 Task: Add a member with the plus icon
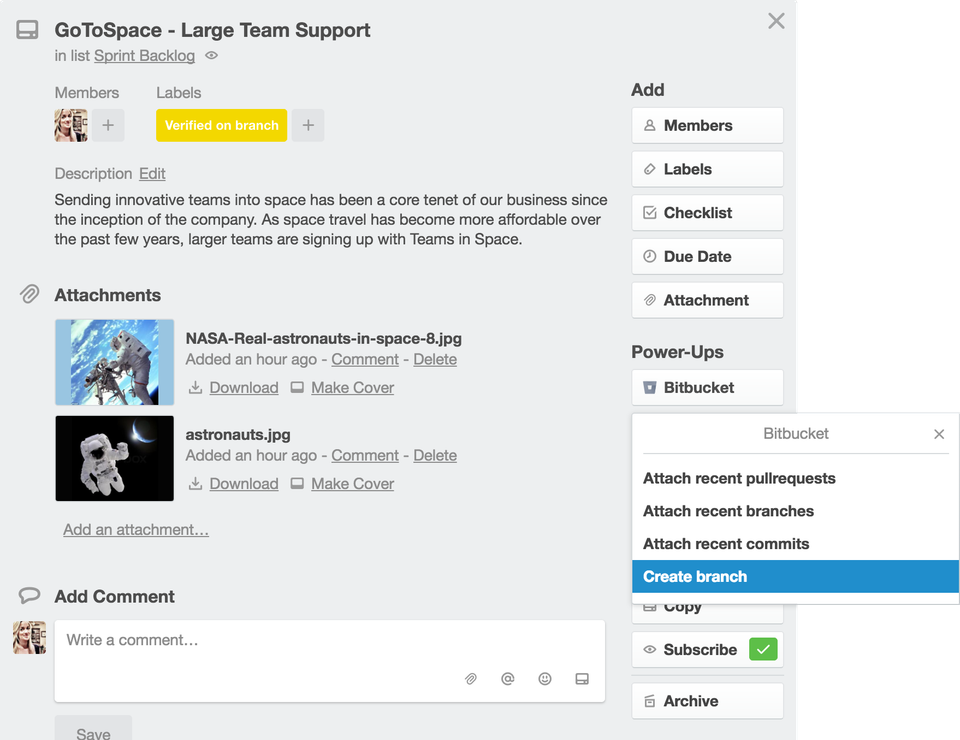(x=108, y=126)
